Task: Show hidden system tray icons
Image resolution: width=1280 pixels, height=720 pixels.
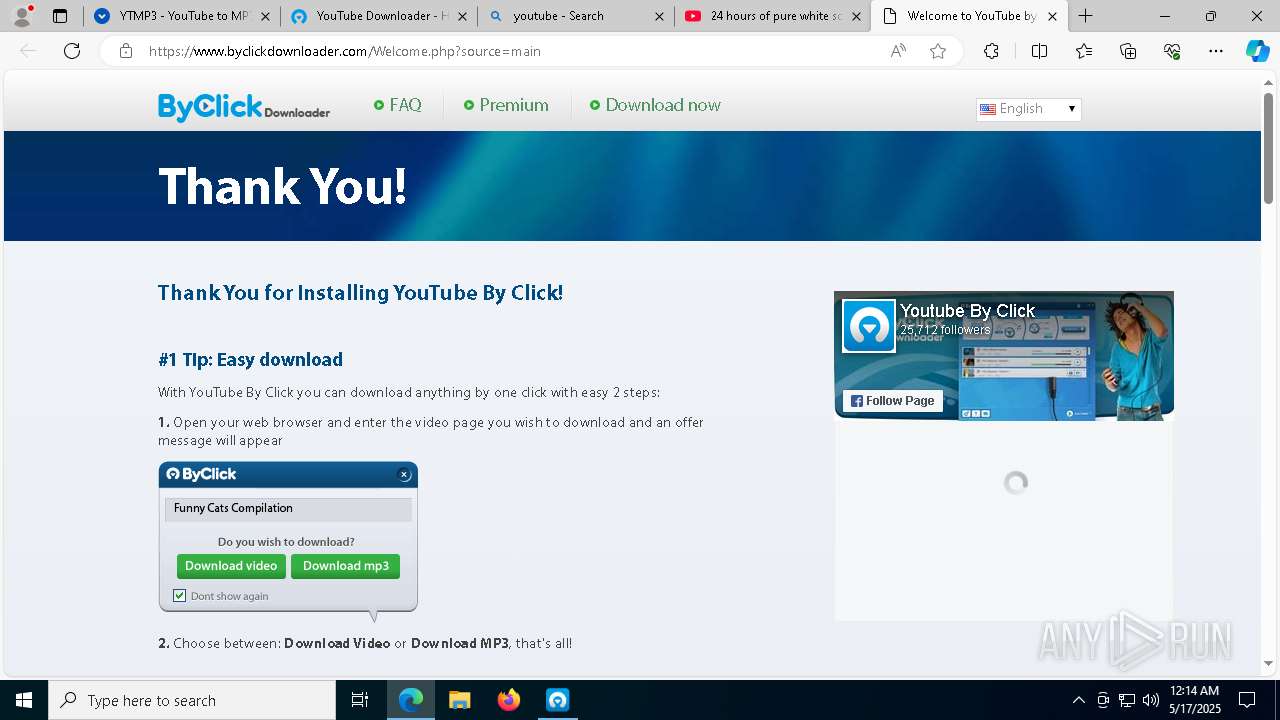Action: pyautogui.click(x=1078, y=700)
